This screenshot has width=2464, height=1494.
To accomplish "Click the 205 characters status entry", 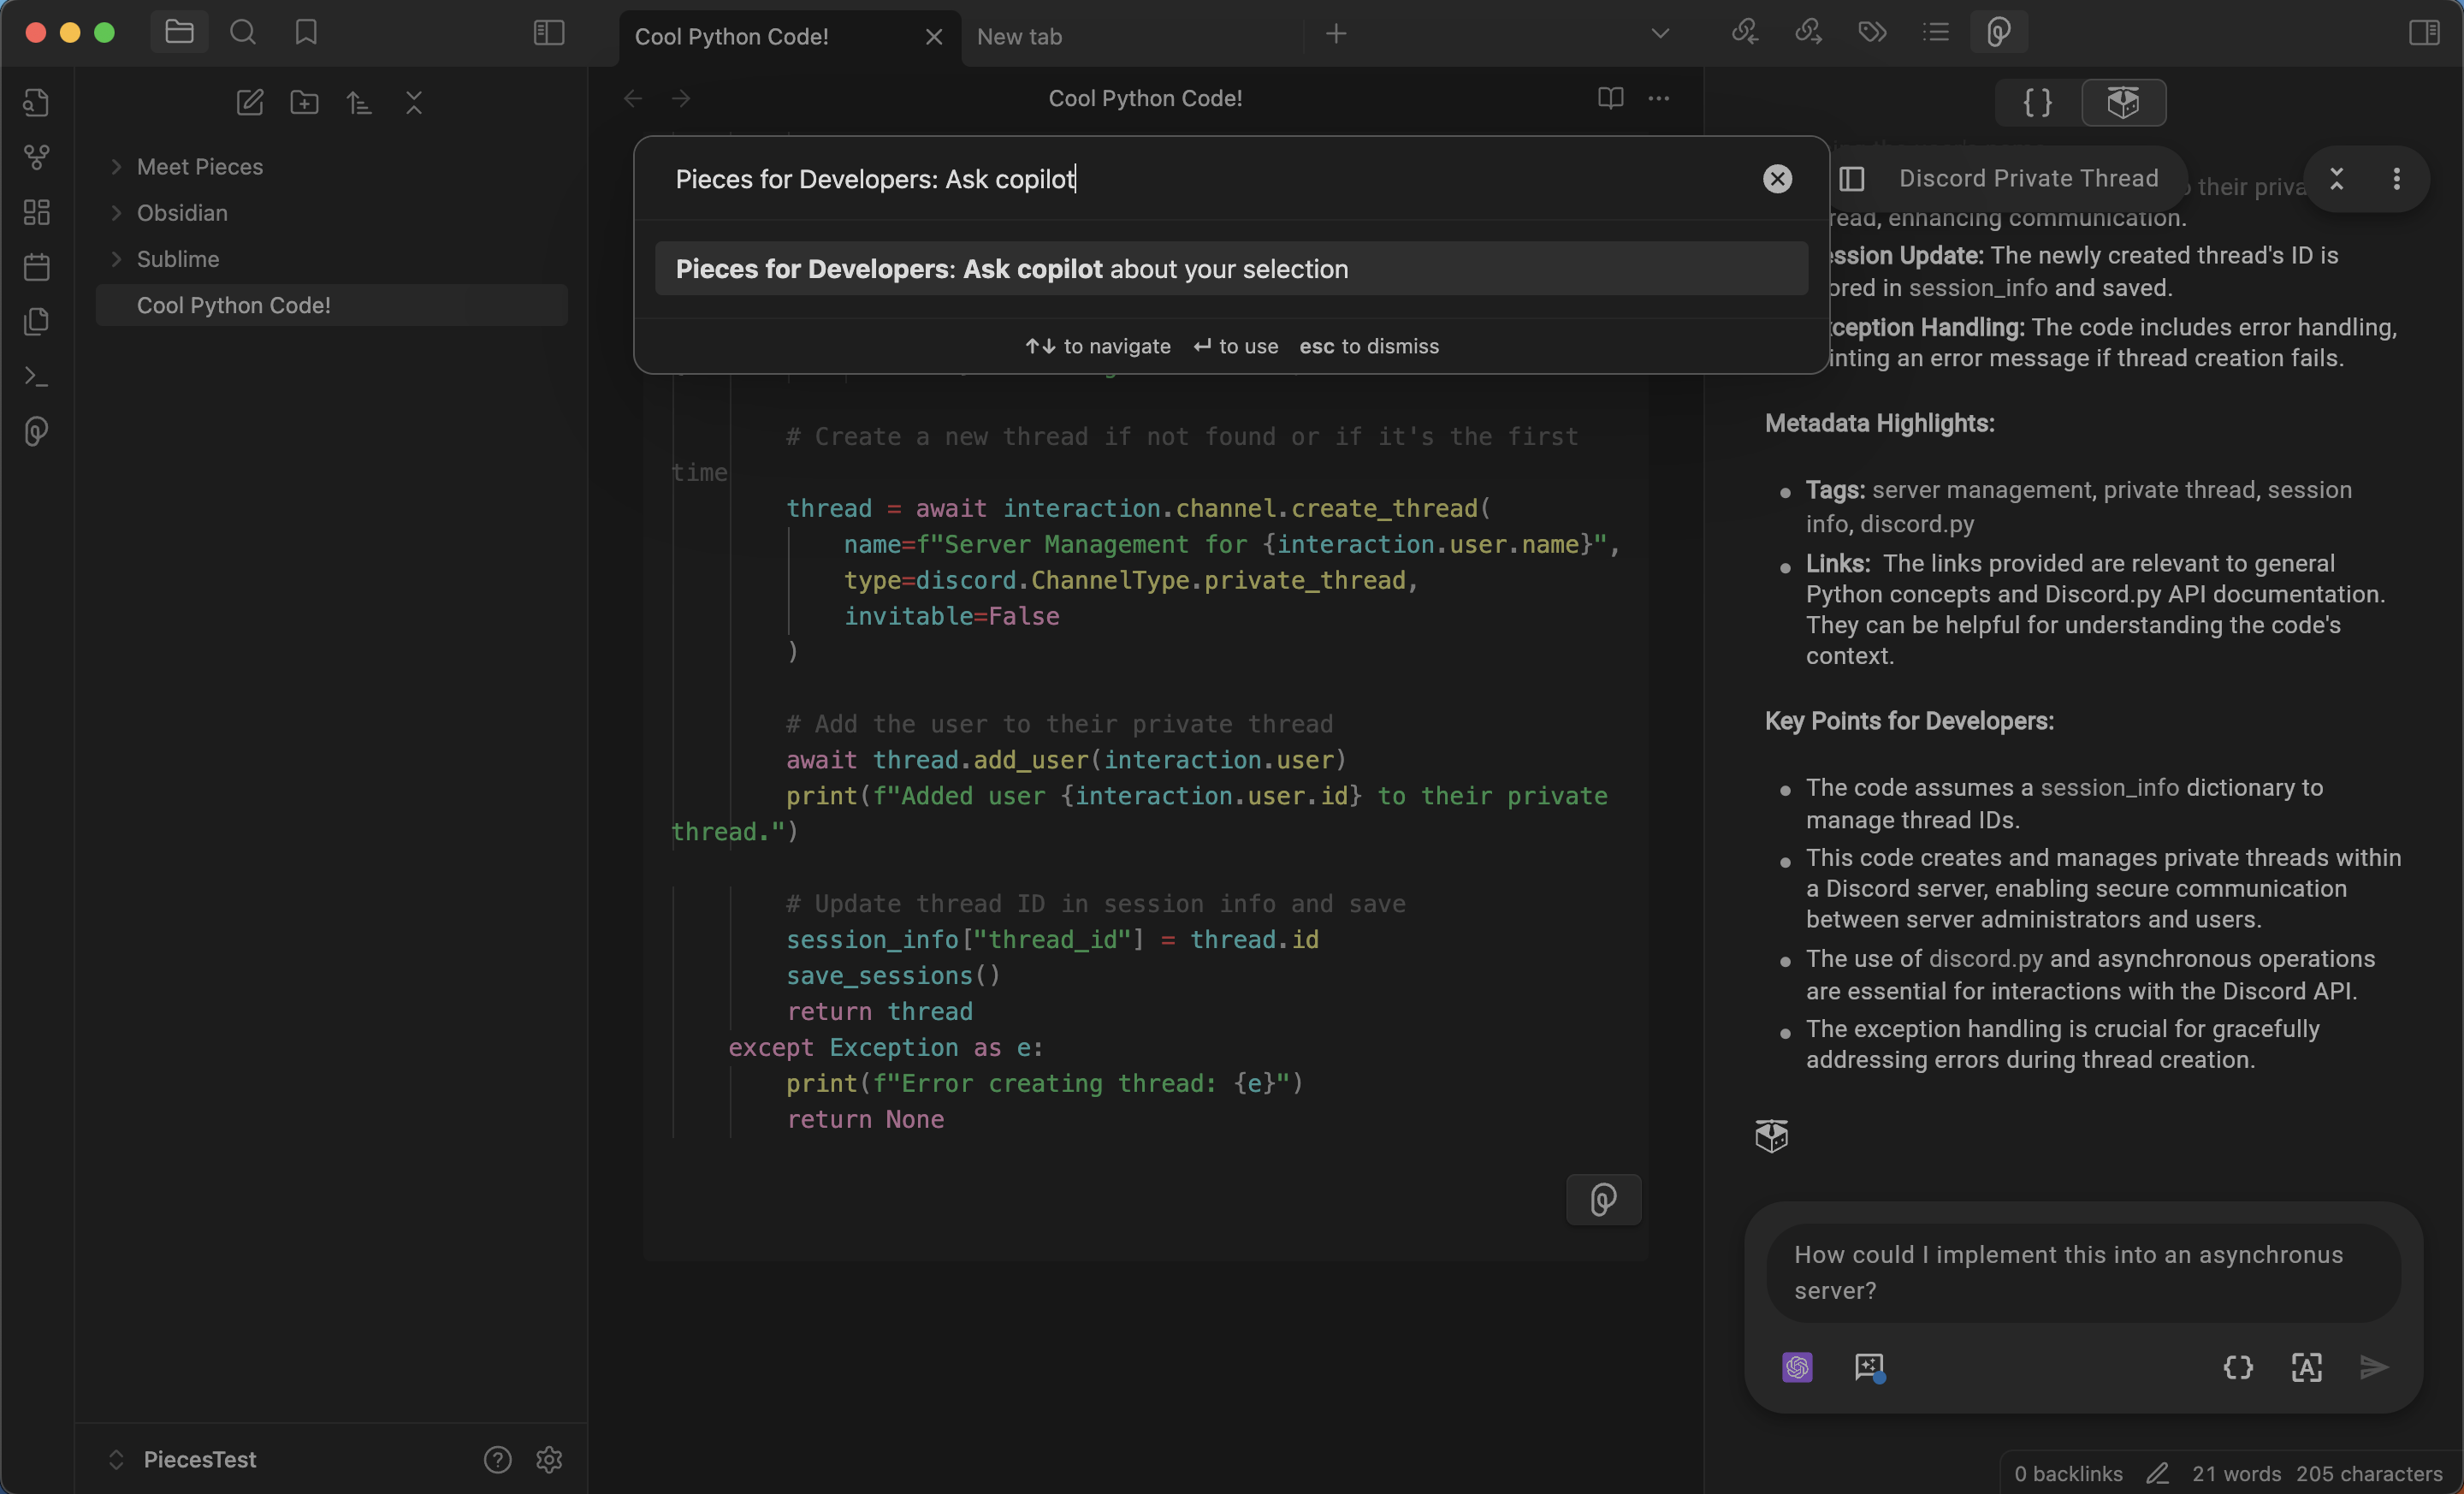I will [x=2369, y=1473].
